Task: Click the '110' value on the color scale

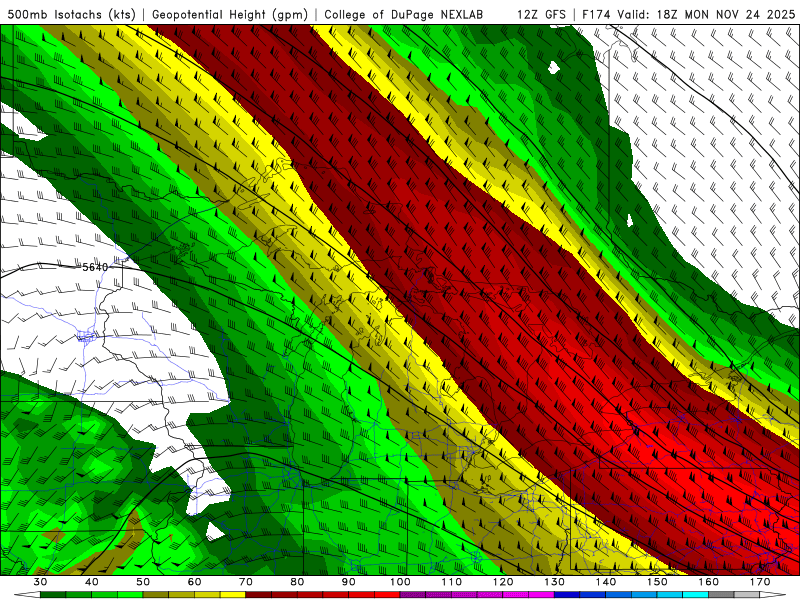Action: [x=452, y=582]
